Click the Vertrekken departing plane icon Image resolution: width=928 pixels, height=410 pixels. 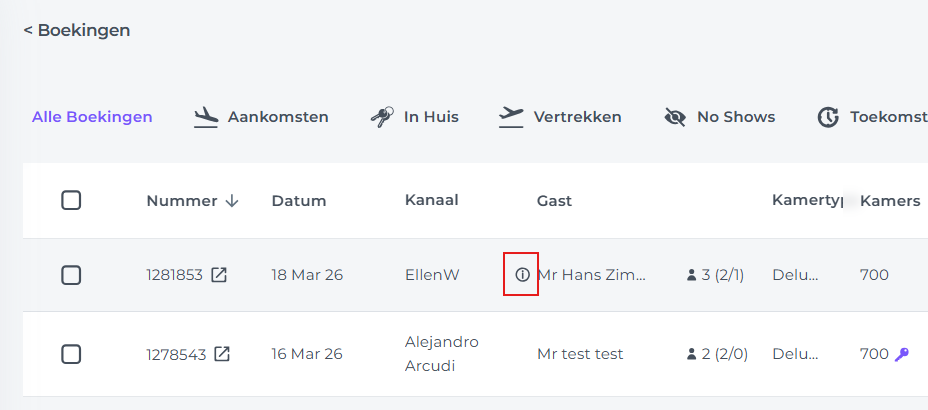[x=511, y=117]
